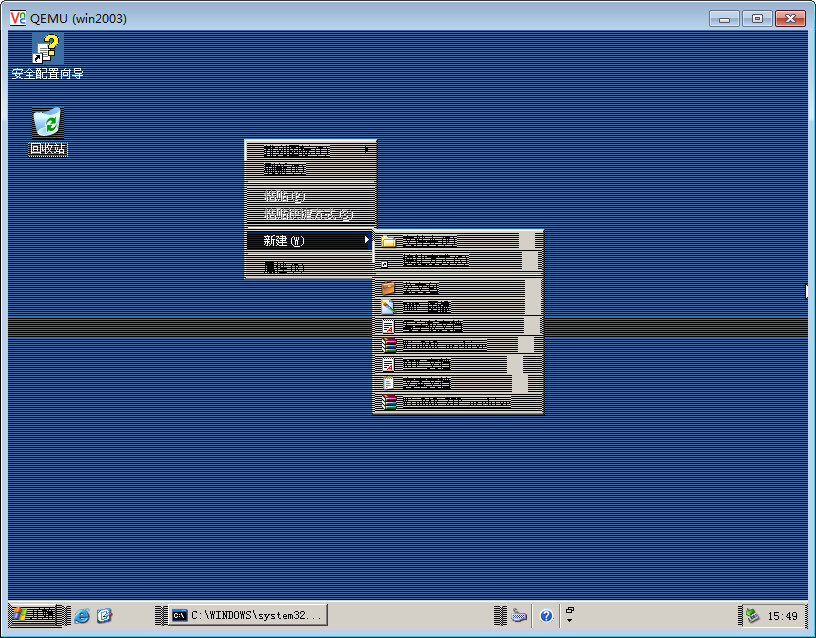Click the text document notepad icon
This screenshot has width=816, height=638.
tap(388, 383)
